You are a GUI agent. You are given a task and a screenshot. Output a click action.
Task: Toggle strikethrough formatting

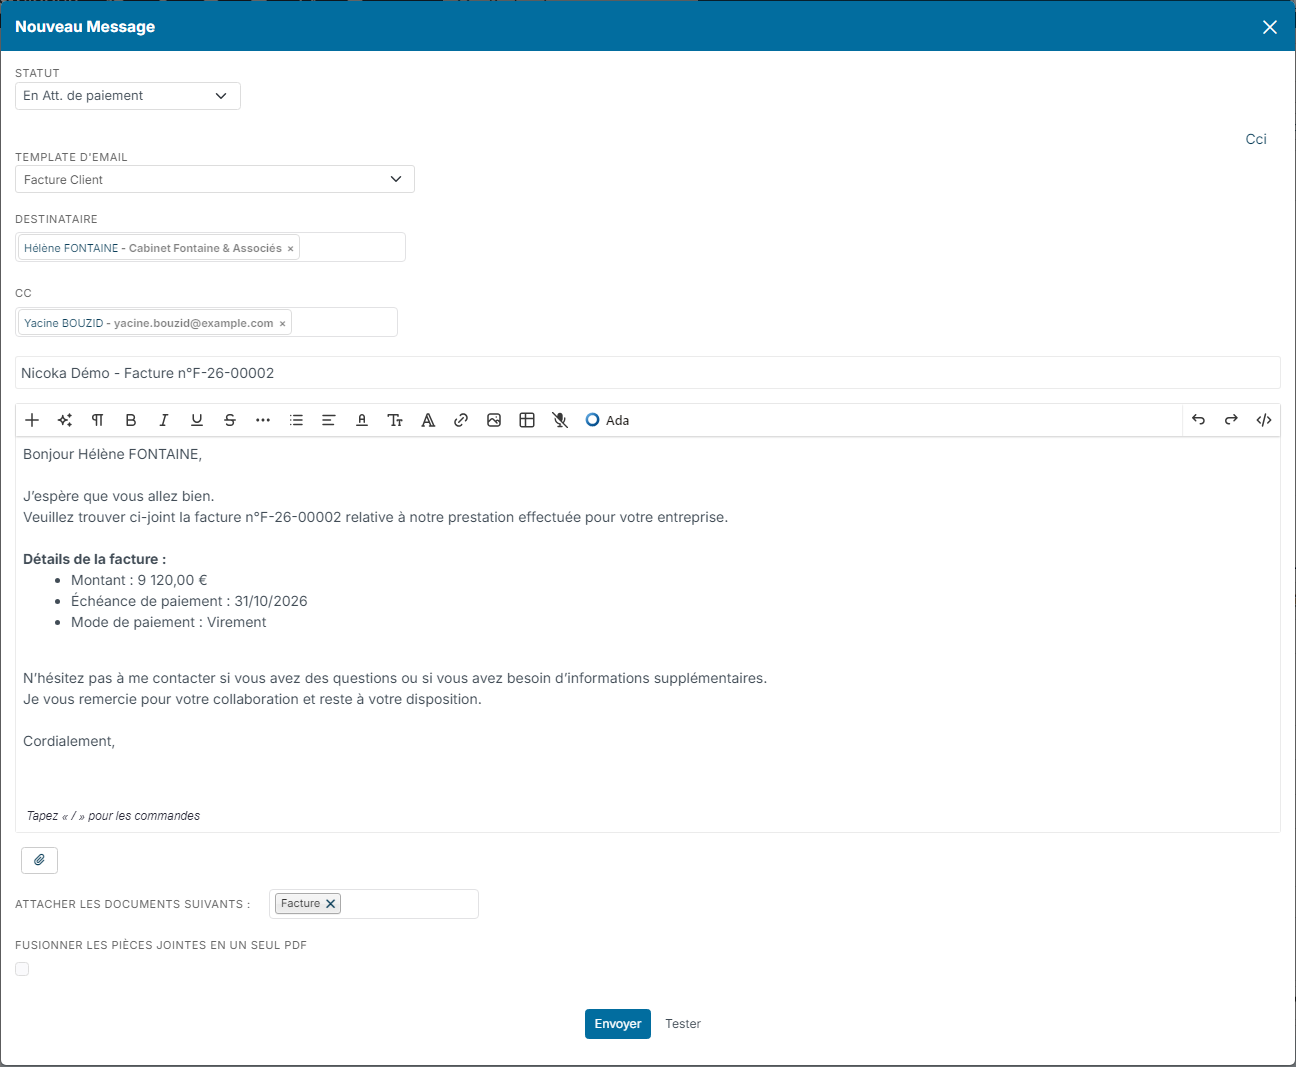pos(230,420)
